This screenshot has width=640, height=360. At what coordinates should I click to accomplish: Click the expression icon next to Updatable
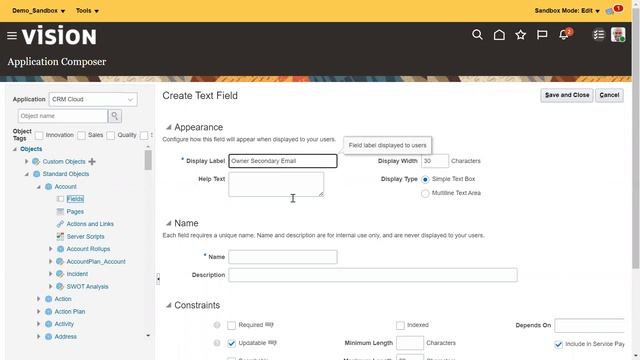pyautogui.click(x=272, y=343)
